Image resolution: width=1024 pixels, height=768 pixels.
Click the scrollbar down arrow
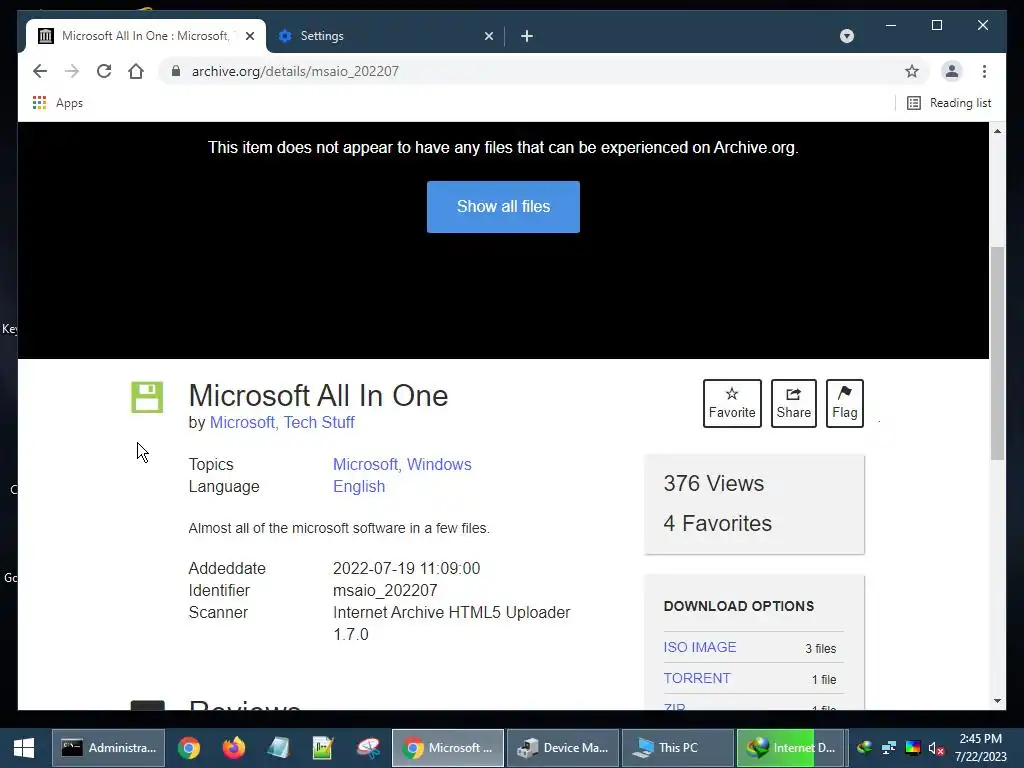pos(997,701)
